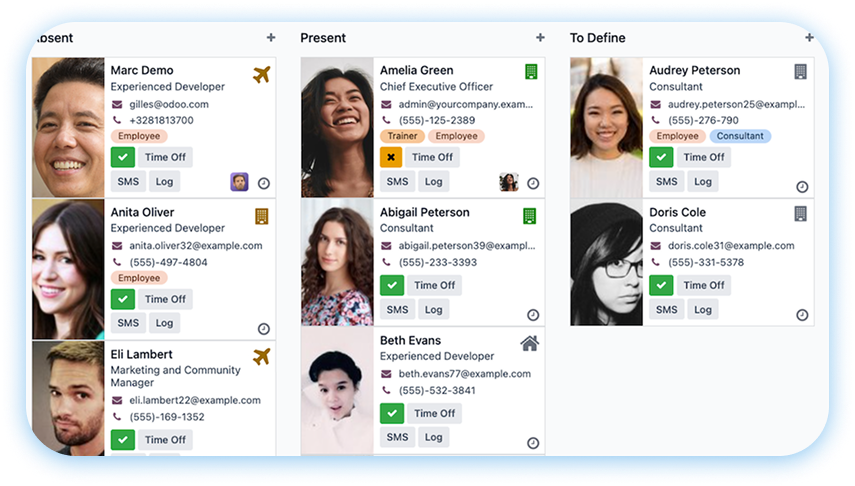Select the Consultant tag on Audrey Peterson
Viewport: 855px width, 486px height.
pos(740,136)
